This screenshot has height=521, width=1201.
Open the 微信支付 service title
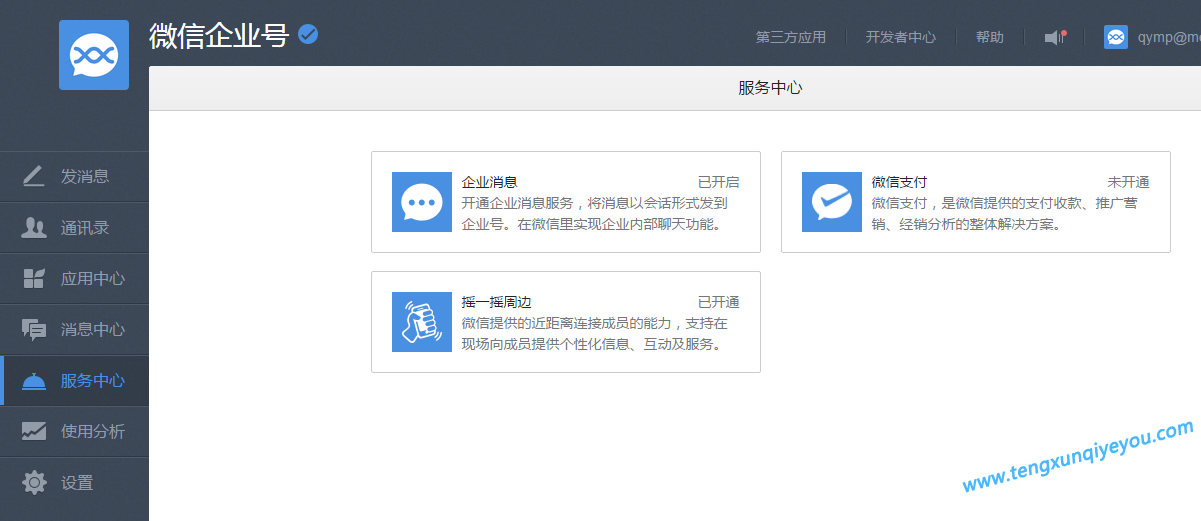[x=899, y=182]
